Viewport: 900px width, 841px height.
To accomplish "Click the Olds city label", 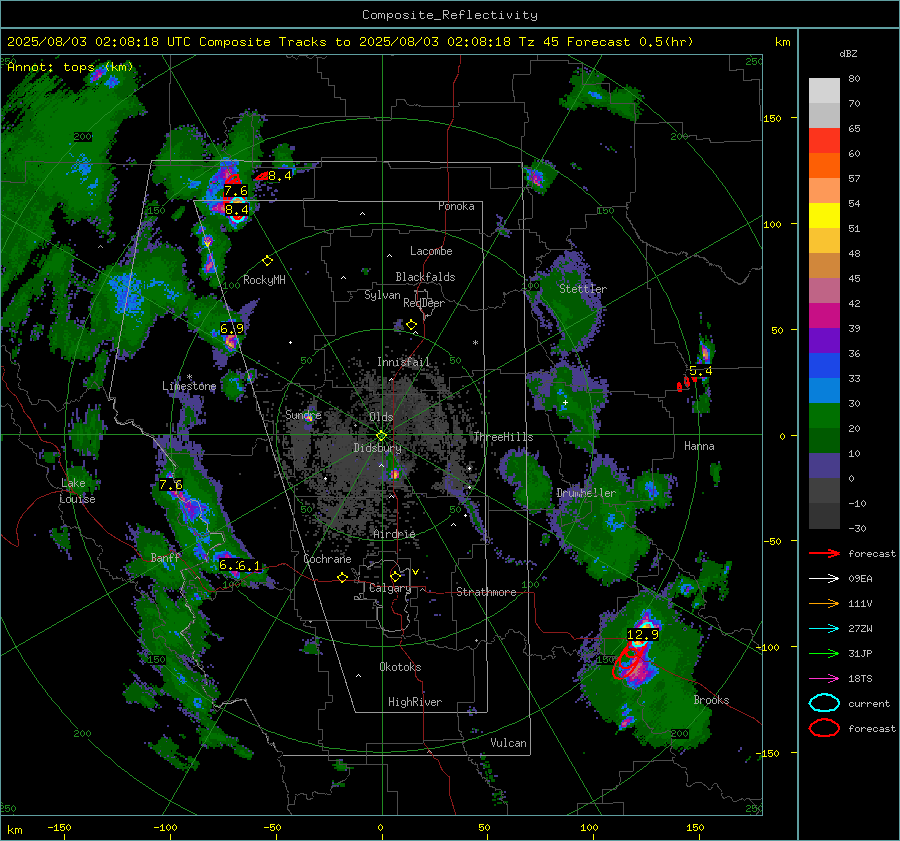I will coord(381,417).
